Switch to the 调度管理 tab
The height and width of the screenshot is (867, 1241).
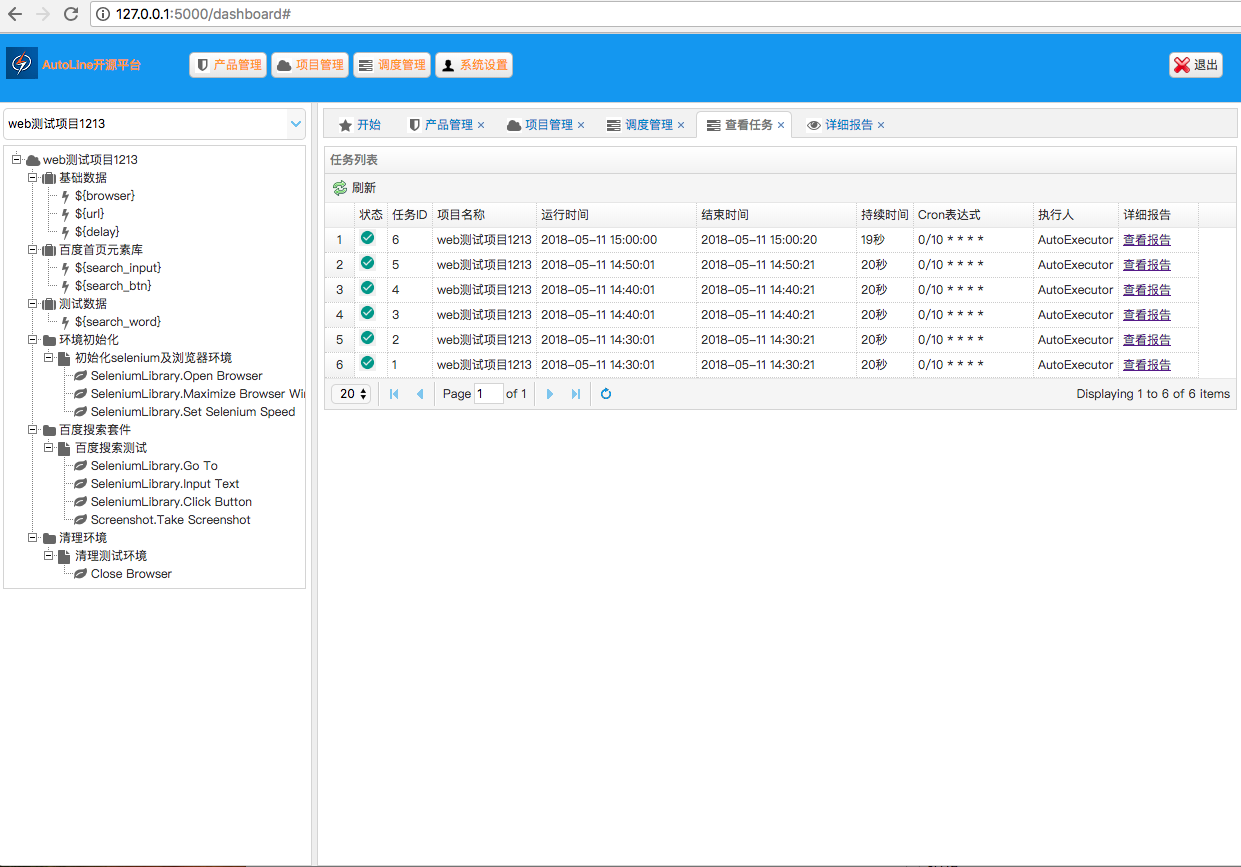click(646, 125)
